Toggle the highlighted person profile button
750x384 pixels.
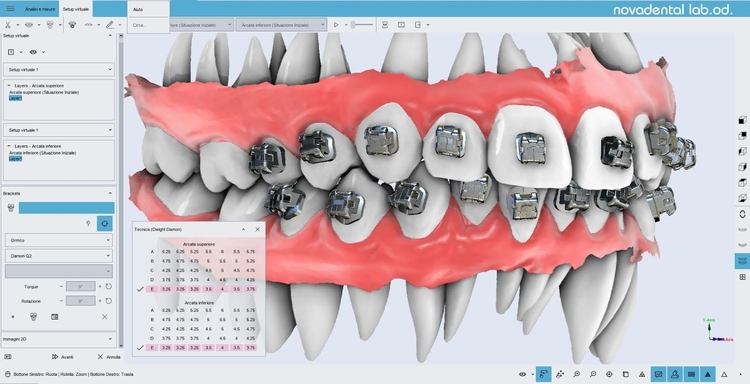(675, 374)
